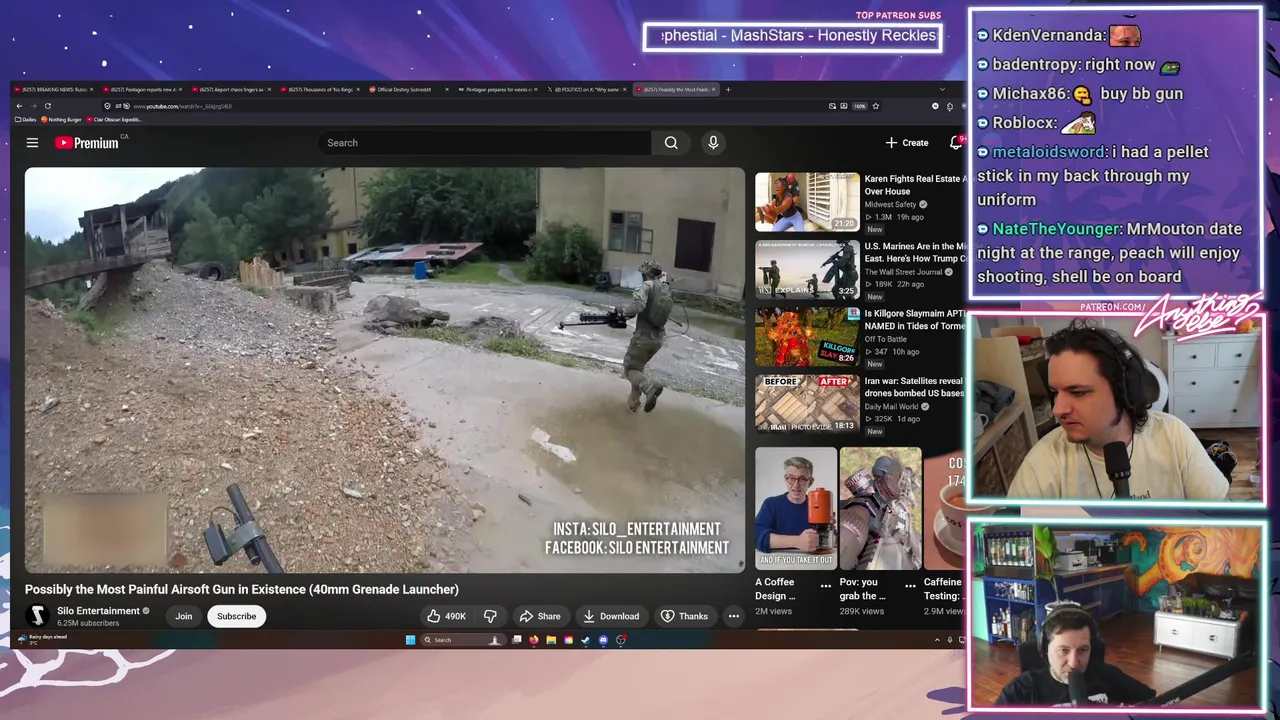Reload the YouTube page

pos(47,106)
